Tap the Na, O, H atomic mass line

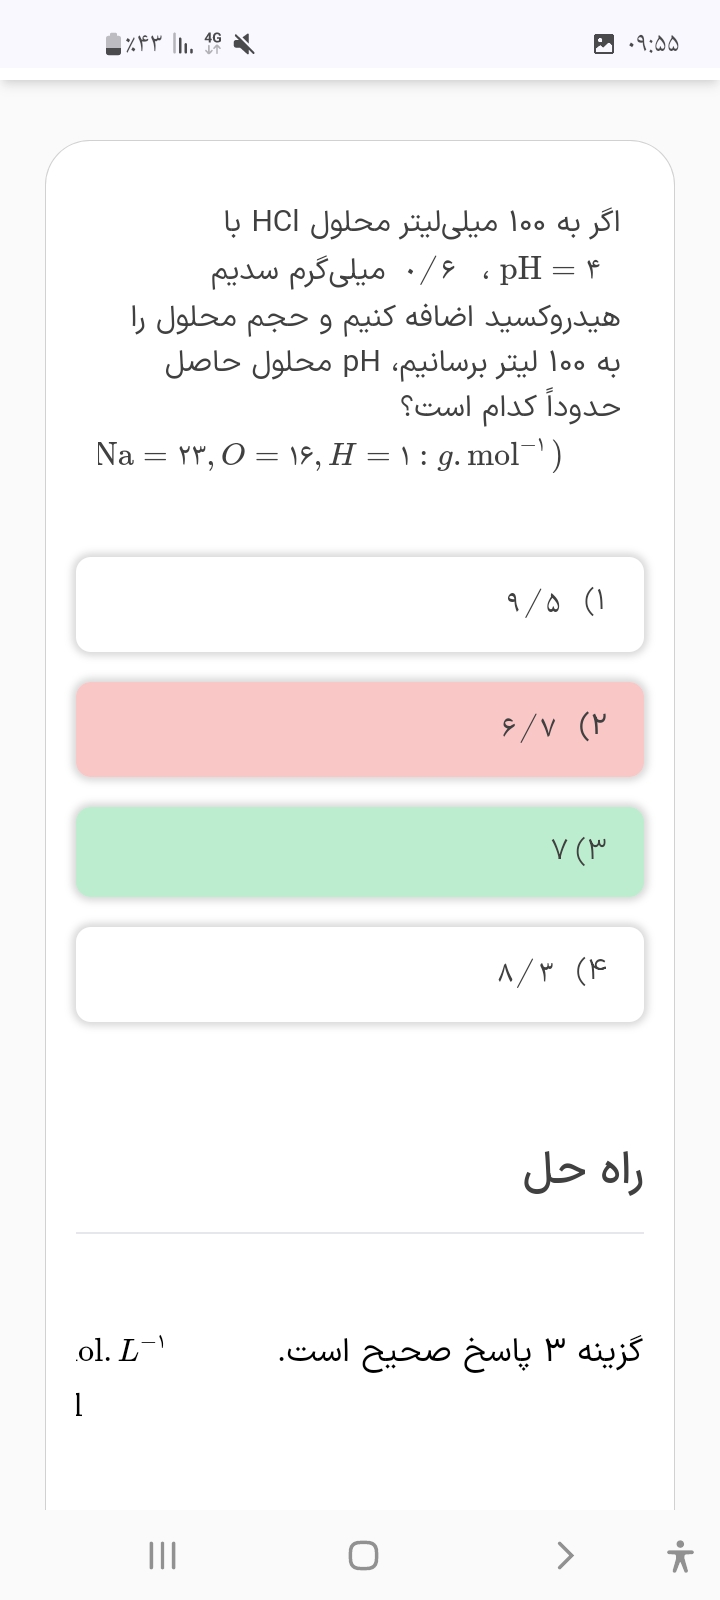[329, 455]
